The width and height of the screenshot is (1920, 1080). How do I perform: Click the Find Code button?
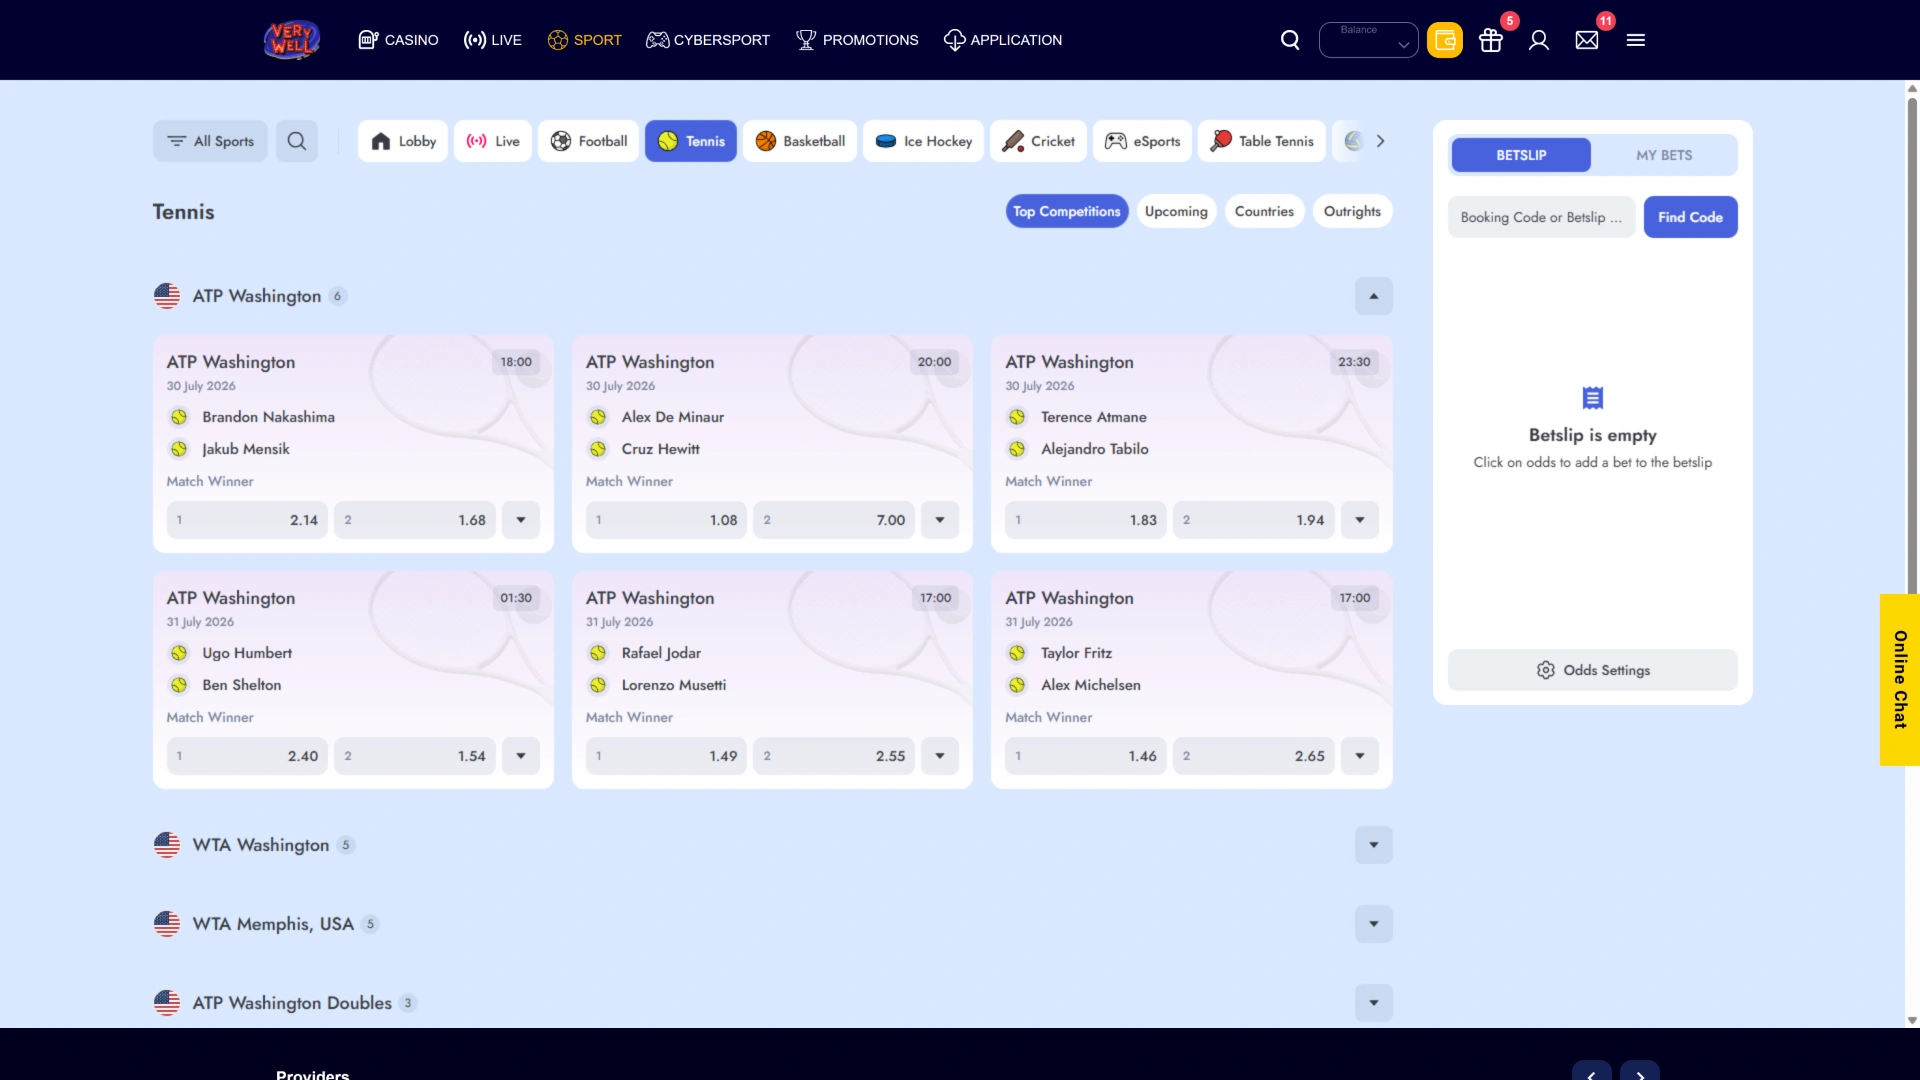click(x=1690, y=217)
